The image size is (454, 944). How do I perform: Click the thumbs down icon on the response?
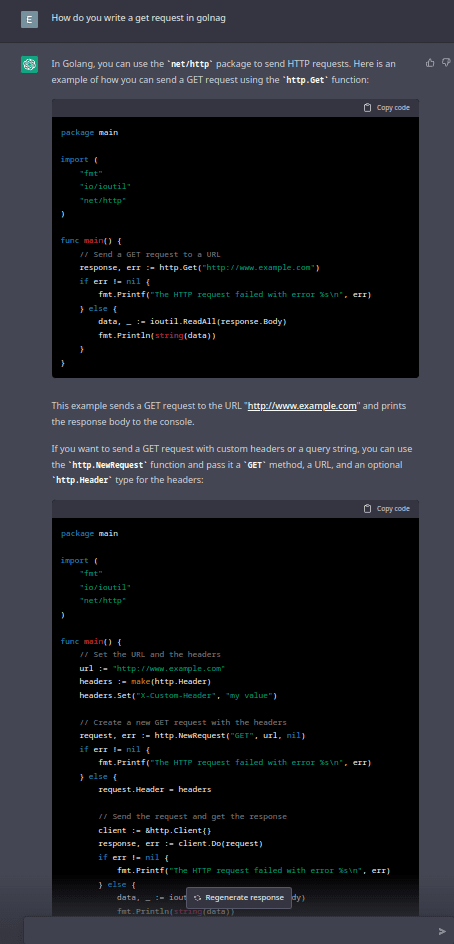[x=446, y=63]
